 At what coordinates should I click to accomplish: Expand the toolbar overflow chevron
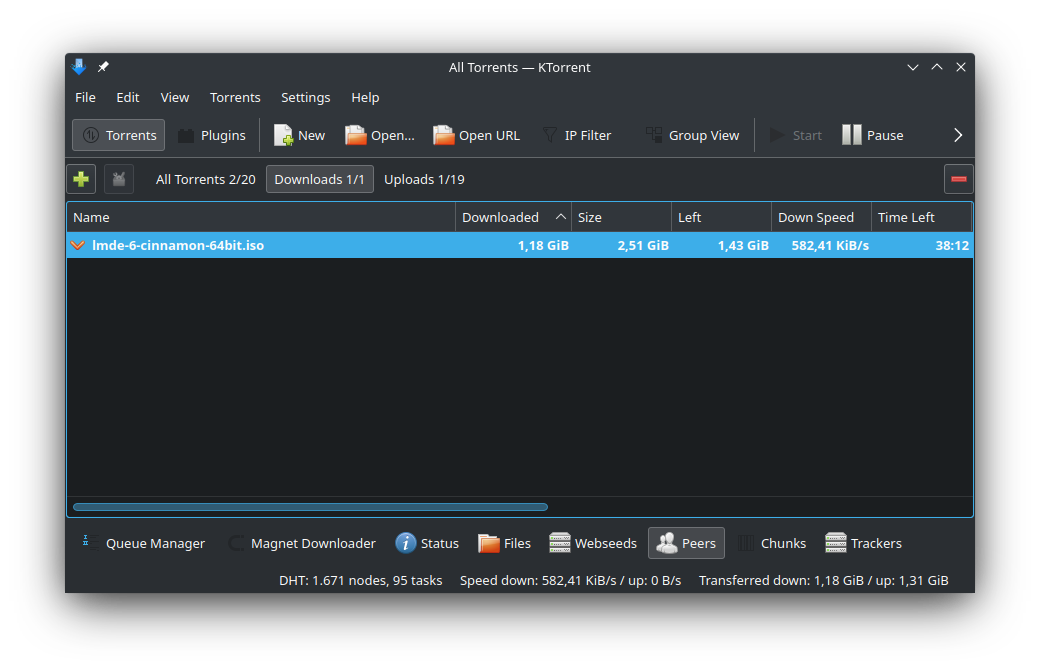point(958,135)
